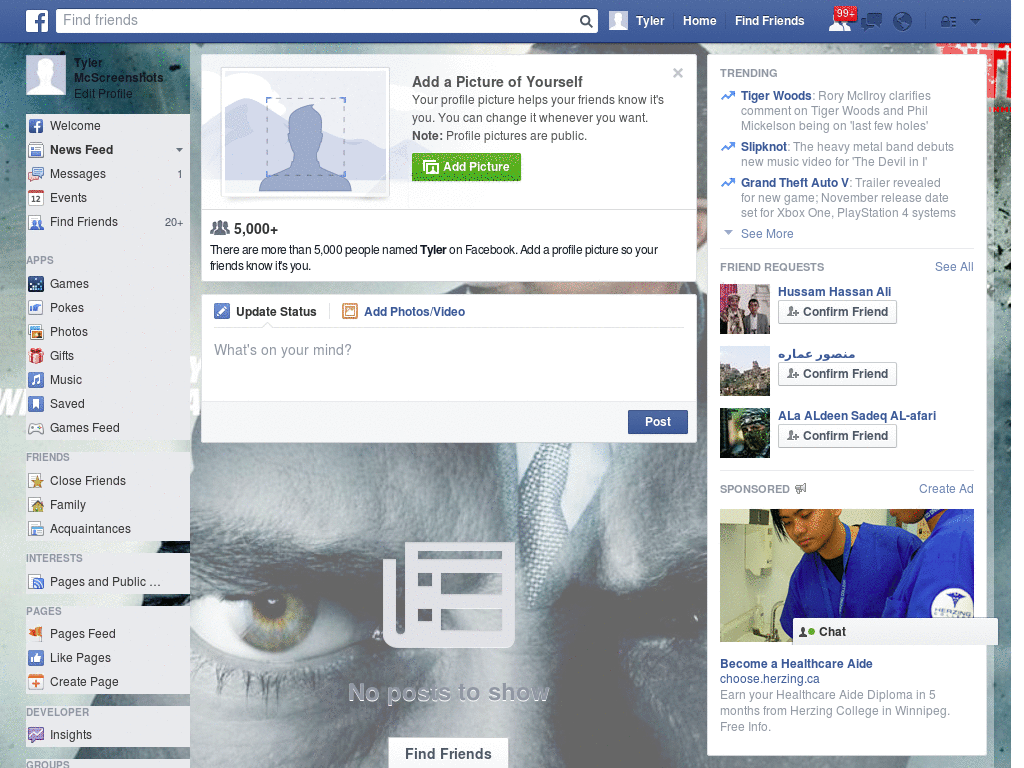Open friend requests notification icon

(x=840, y=22)
